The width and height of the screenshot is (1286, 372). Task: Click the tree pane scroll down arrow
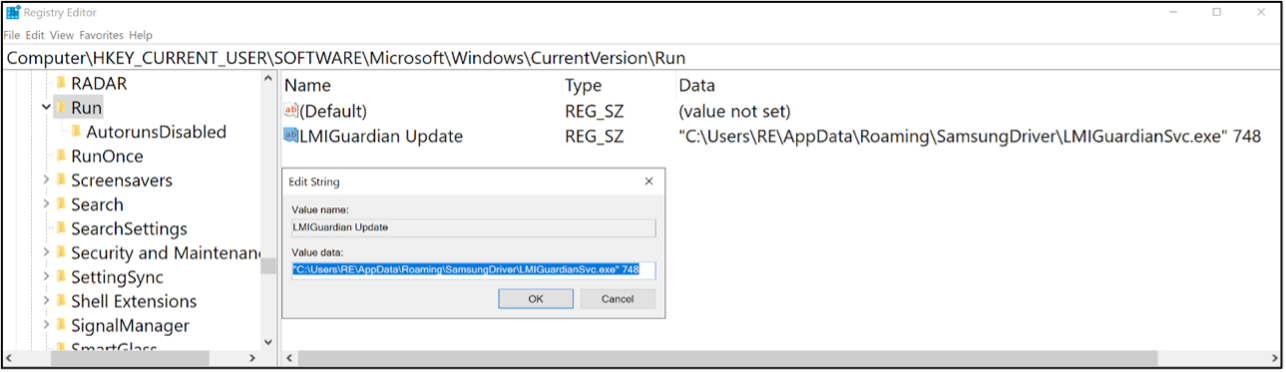[x=268, y=341]
